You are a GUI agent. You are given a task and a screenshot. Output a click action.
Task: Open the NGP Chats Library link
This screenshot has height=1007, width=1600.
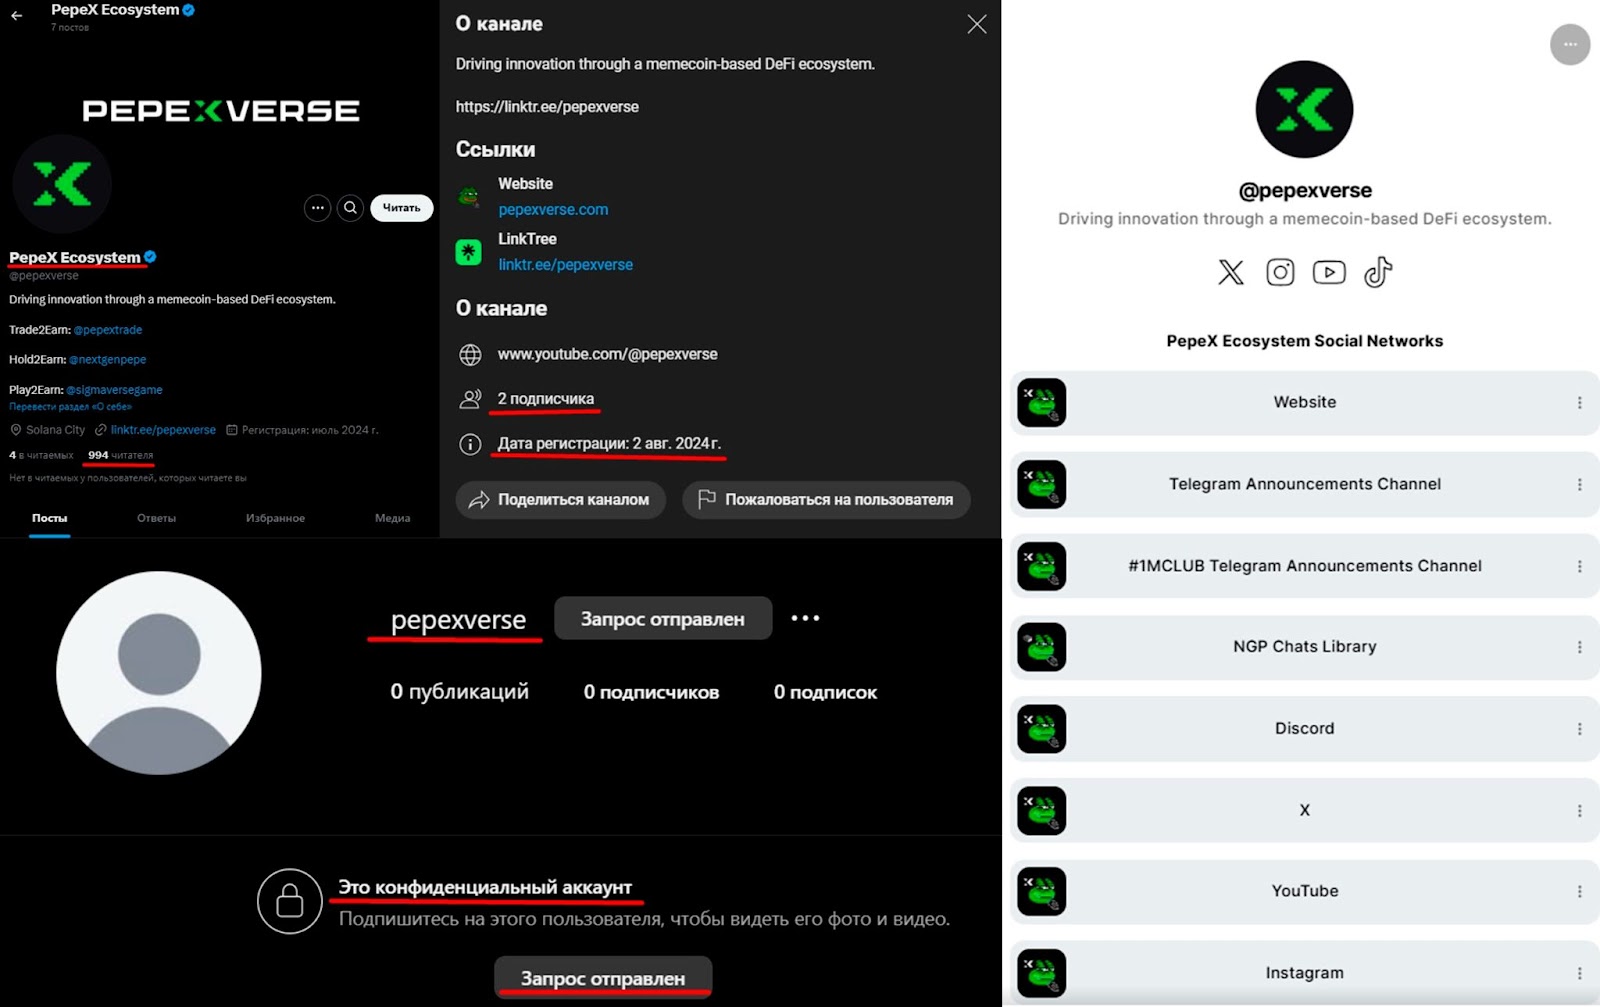pos(1304,647)
